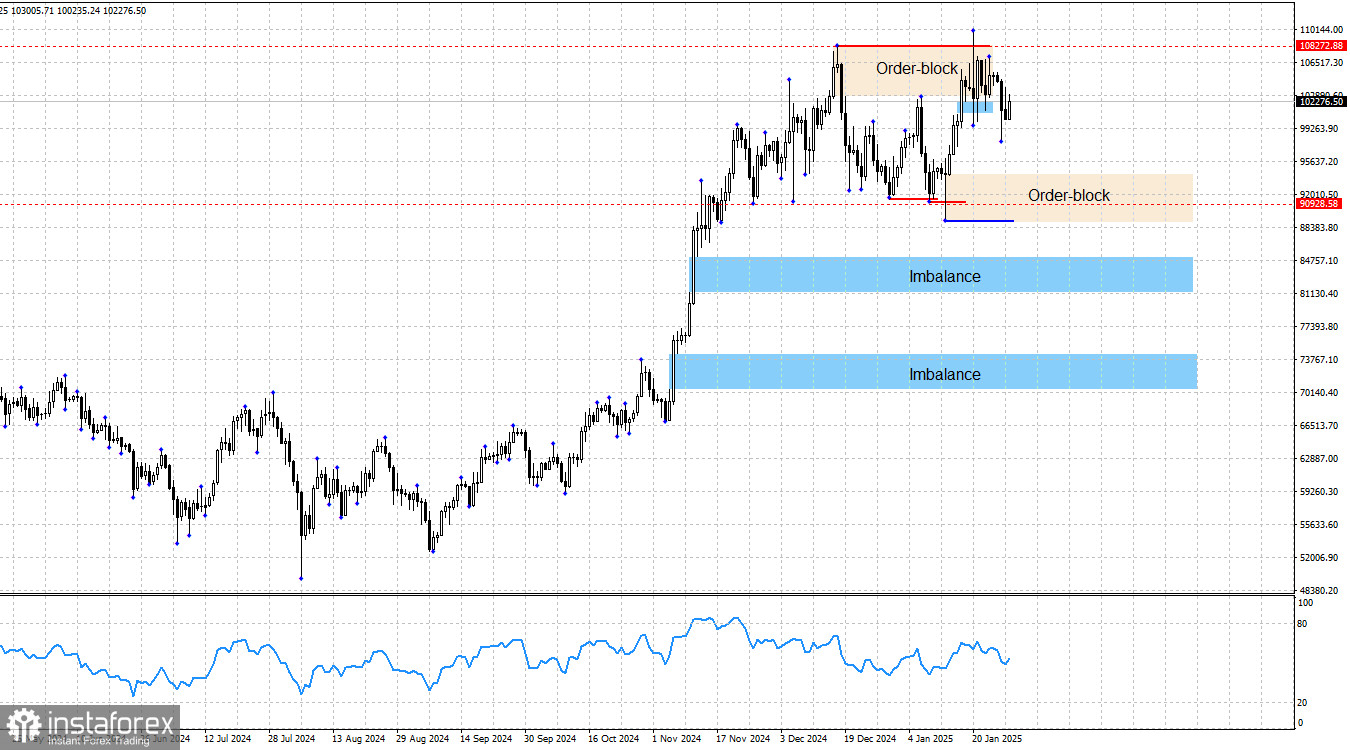1350x750 pixels.
Task: Click the 95637.20 price axis label
Action: pyautogui.click(x=1320, y=162)
